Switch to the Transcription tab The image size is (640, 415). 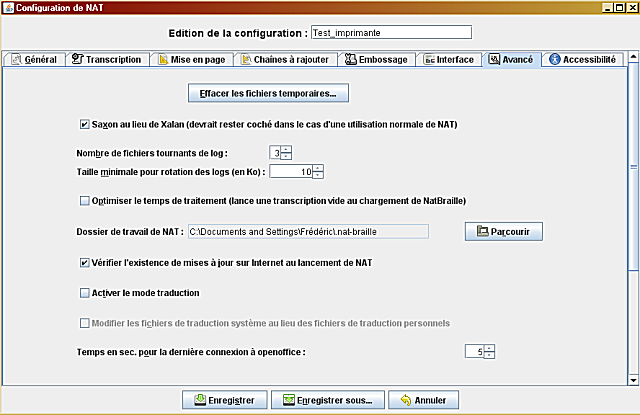point(107,60)
